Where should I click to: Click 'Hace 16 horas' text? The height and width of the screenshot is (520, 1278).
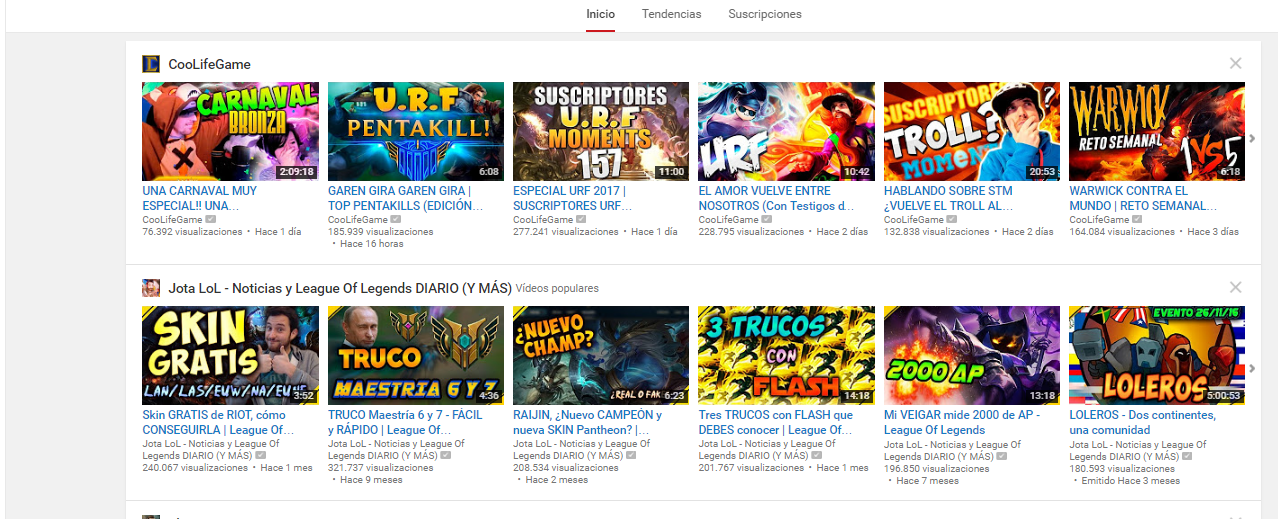[x=371, y=243]
